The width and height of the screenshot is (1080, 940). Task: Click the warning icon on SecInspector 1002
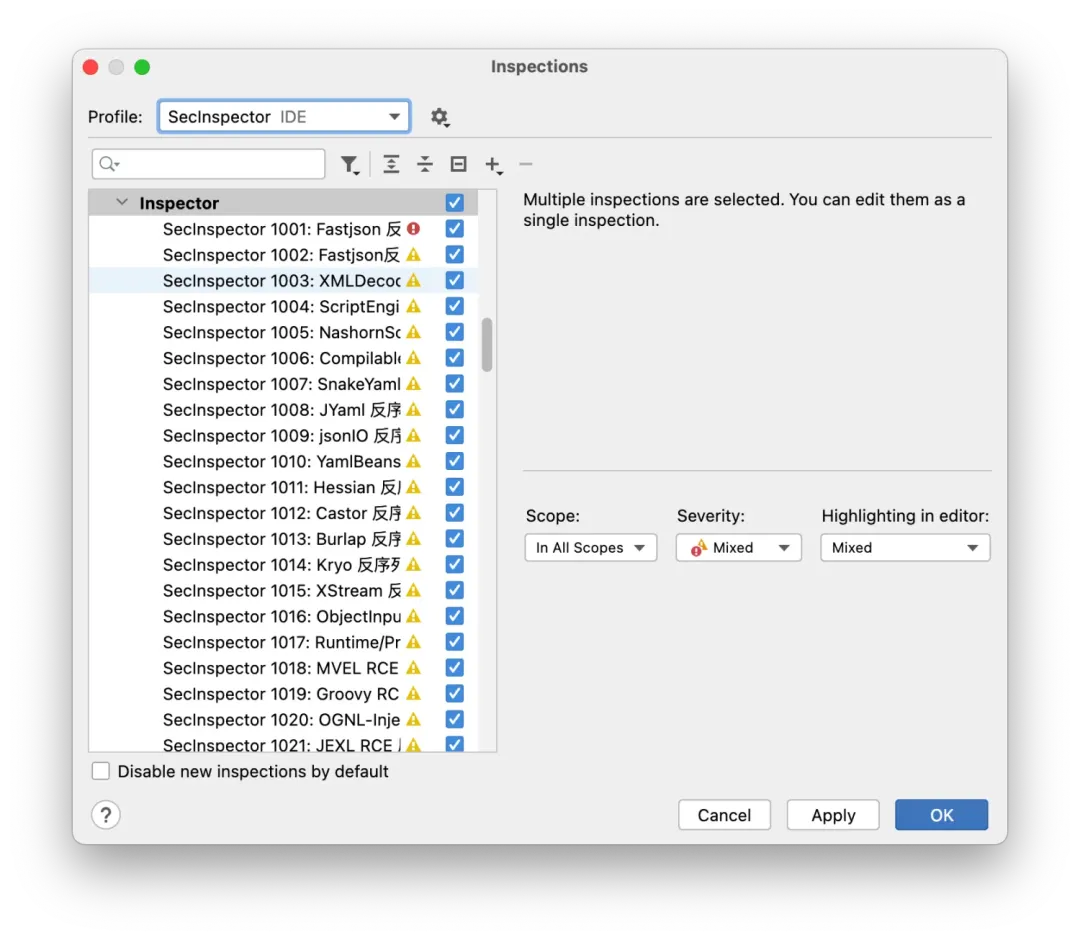(x=413, y=255)
